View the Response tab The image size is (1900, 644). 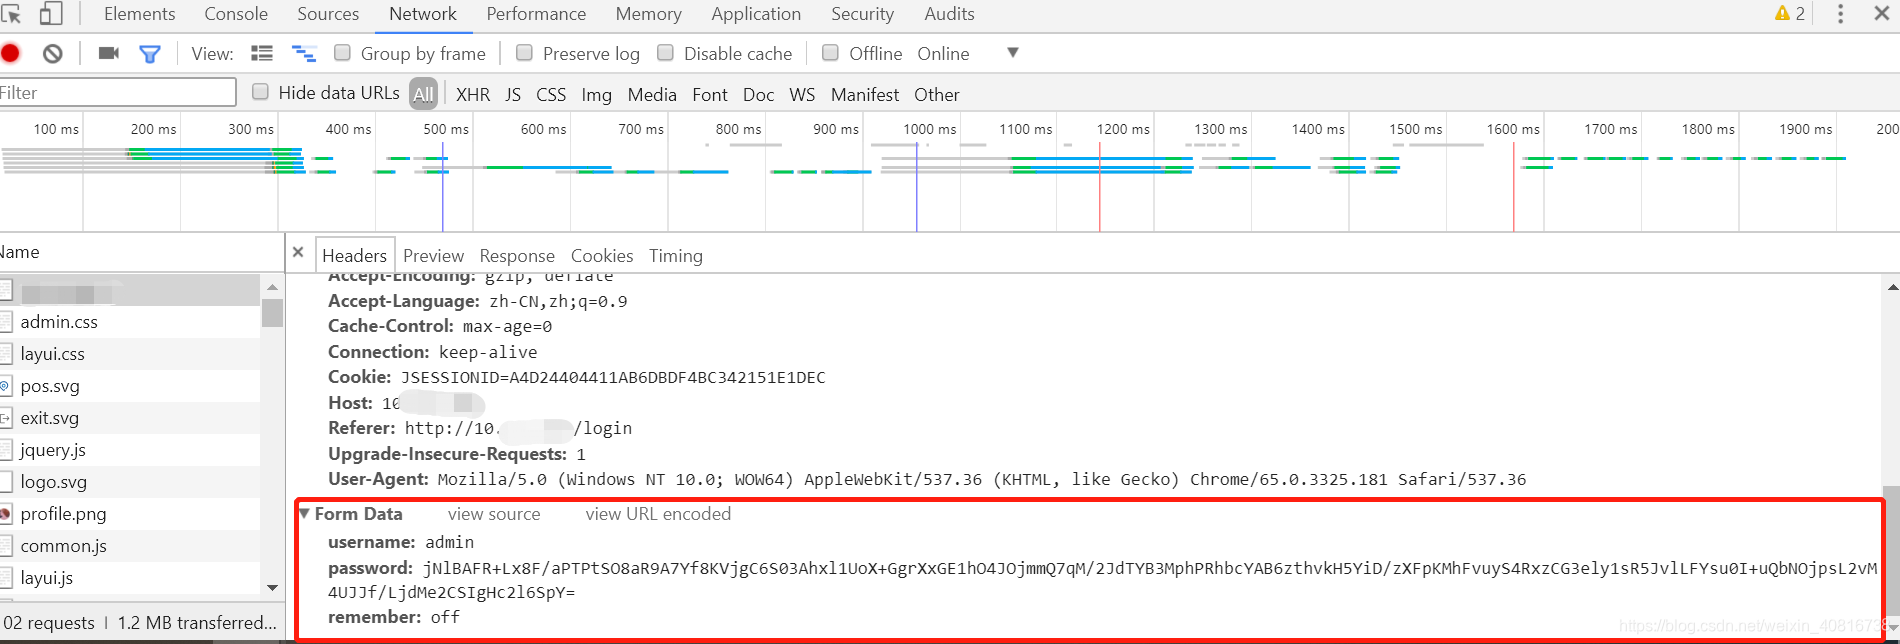pos(517,256)
